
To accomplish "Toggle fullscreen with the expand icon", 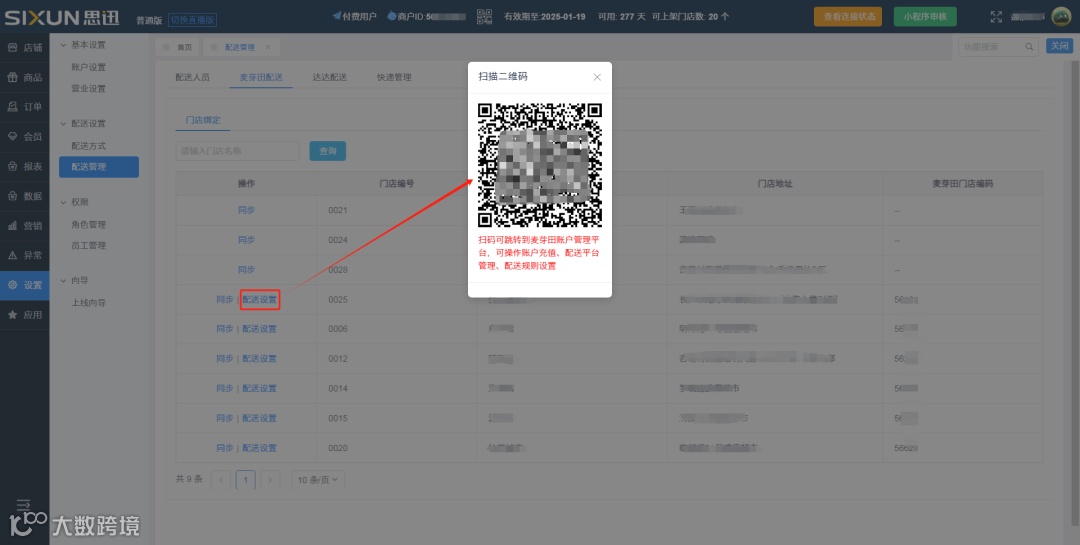I will click(996, 17).
